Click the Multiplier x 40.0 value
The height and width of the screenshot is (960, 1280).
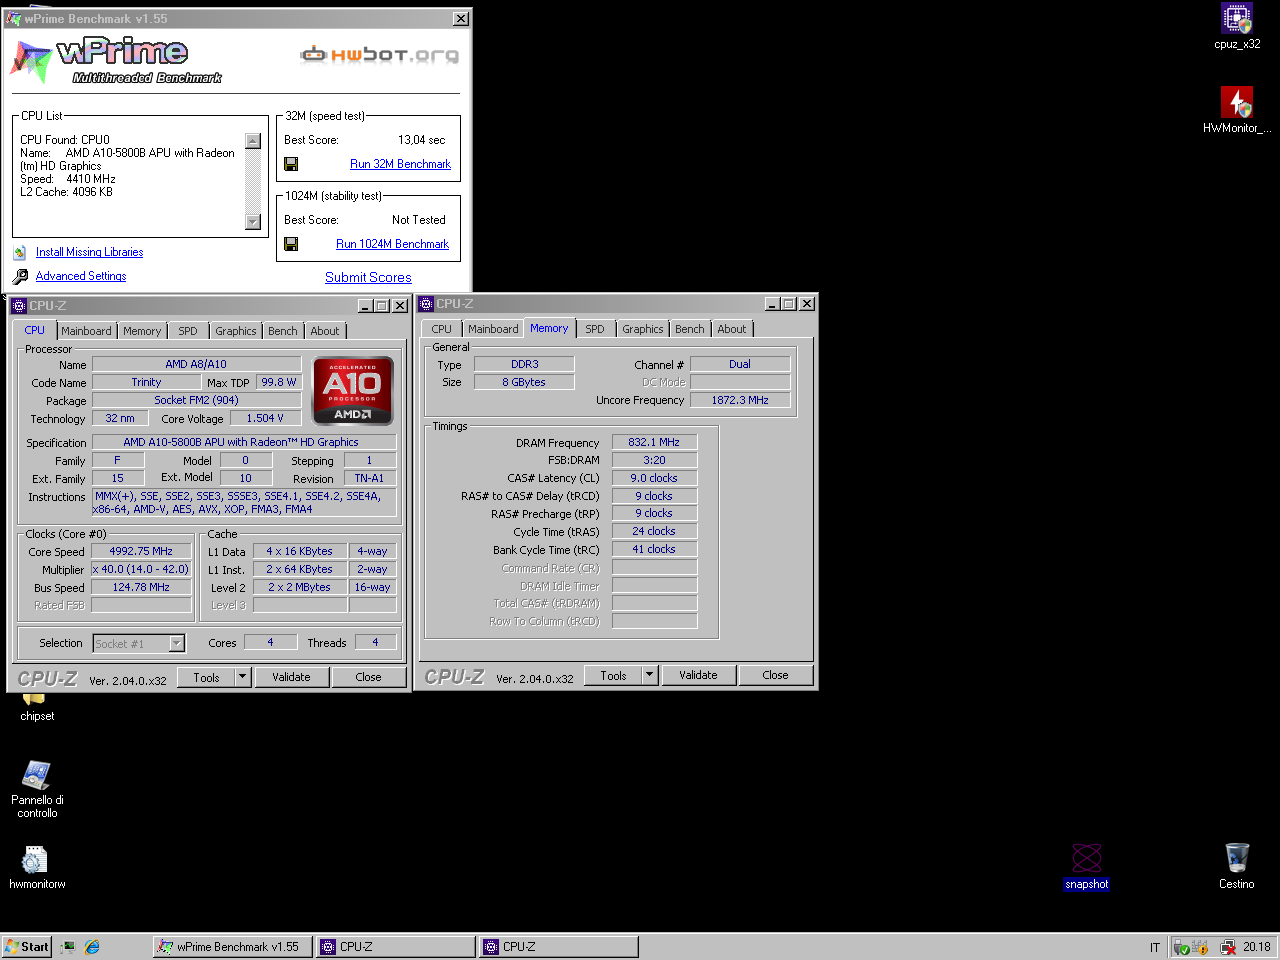point(141,569)
